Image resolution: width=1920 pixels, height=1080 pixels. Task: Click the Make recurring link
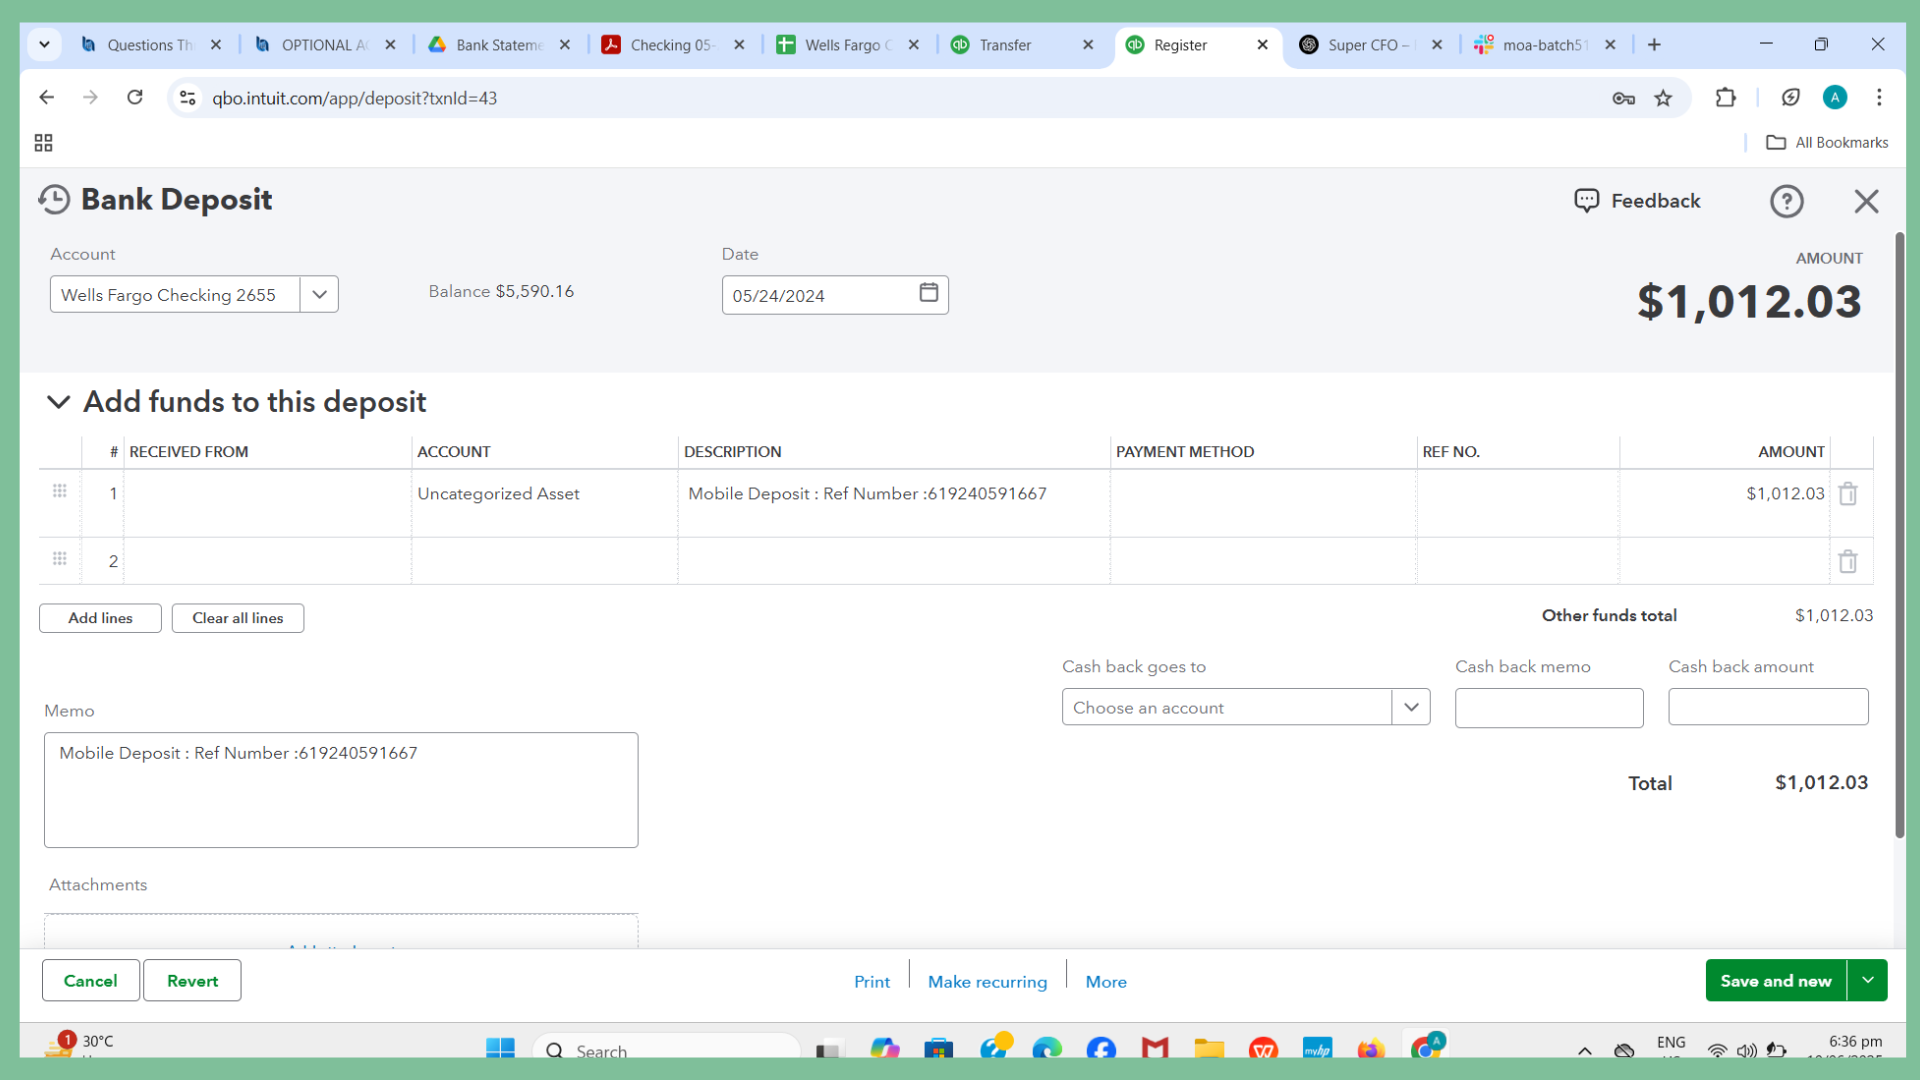tap(987, 982)
